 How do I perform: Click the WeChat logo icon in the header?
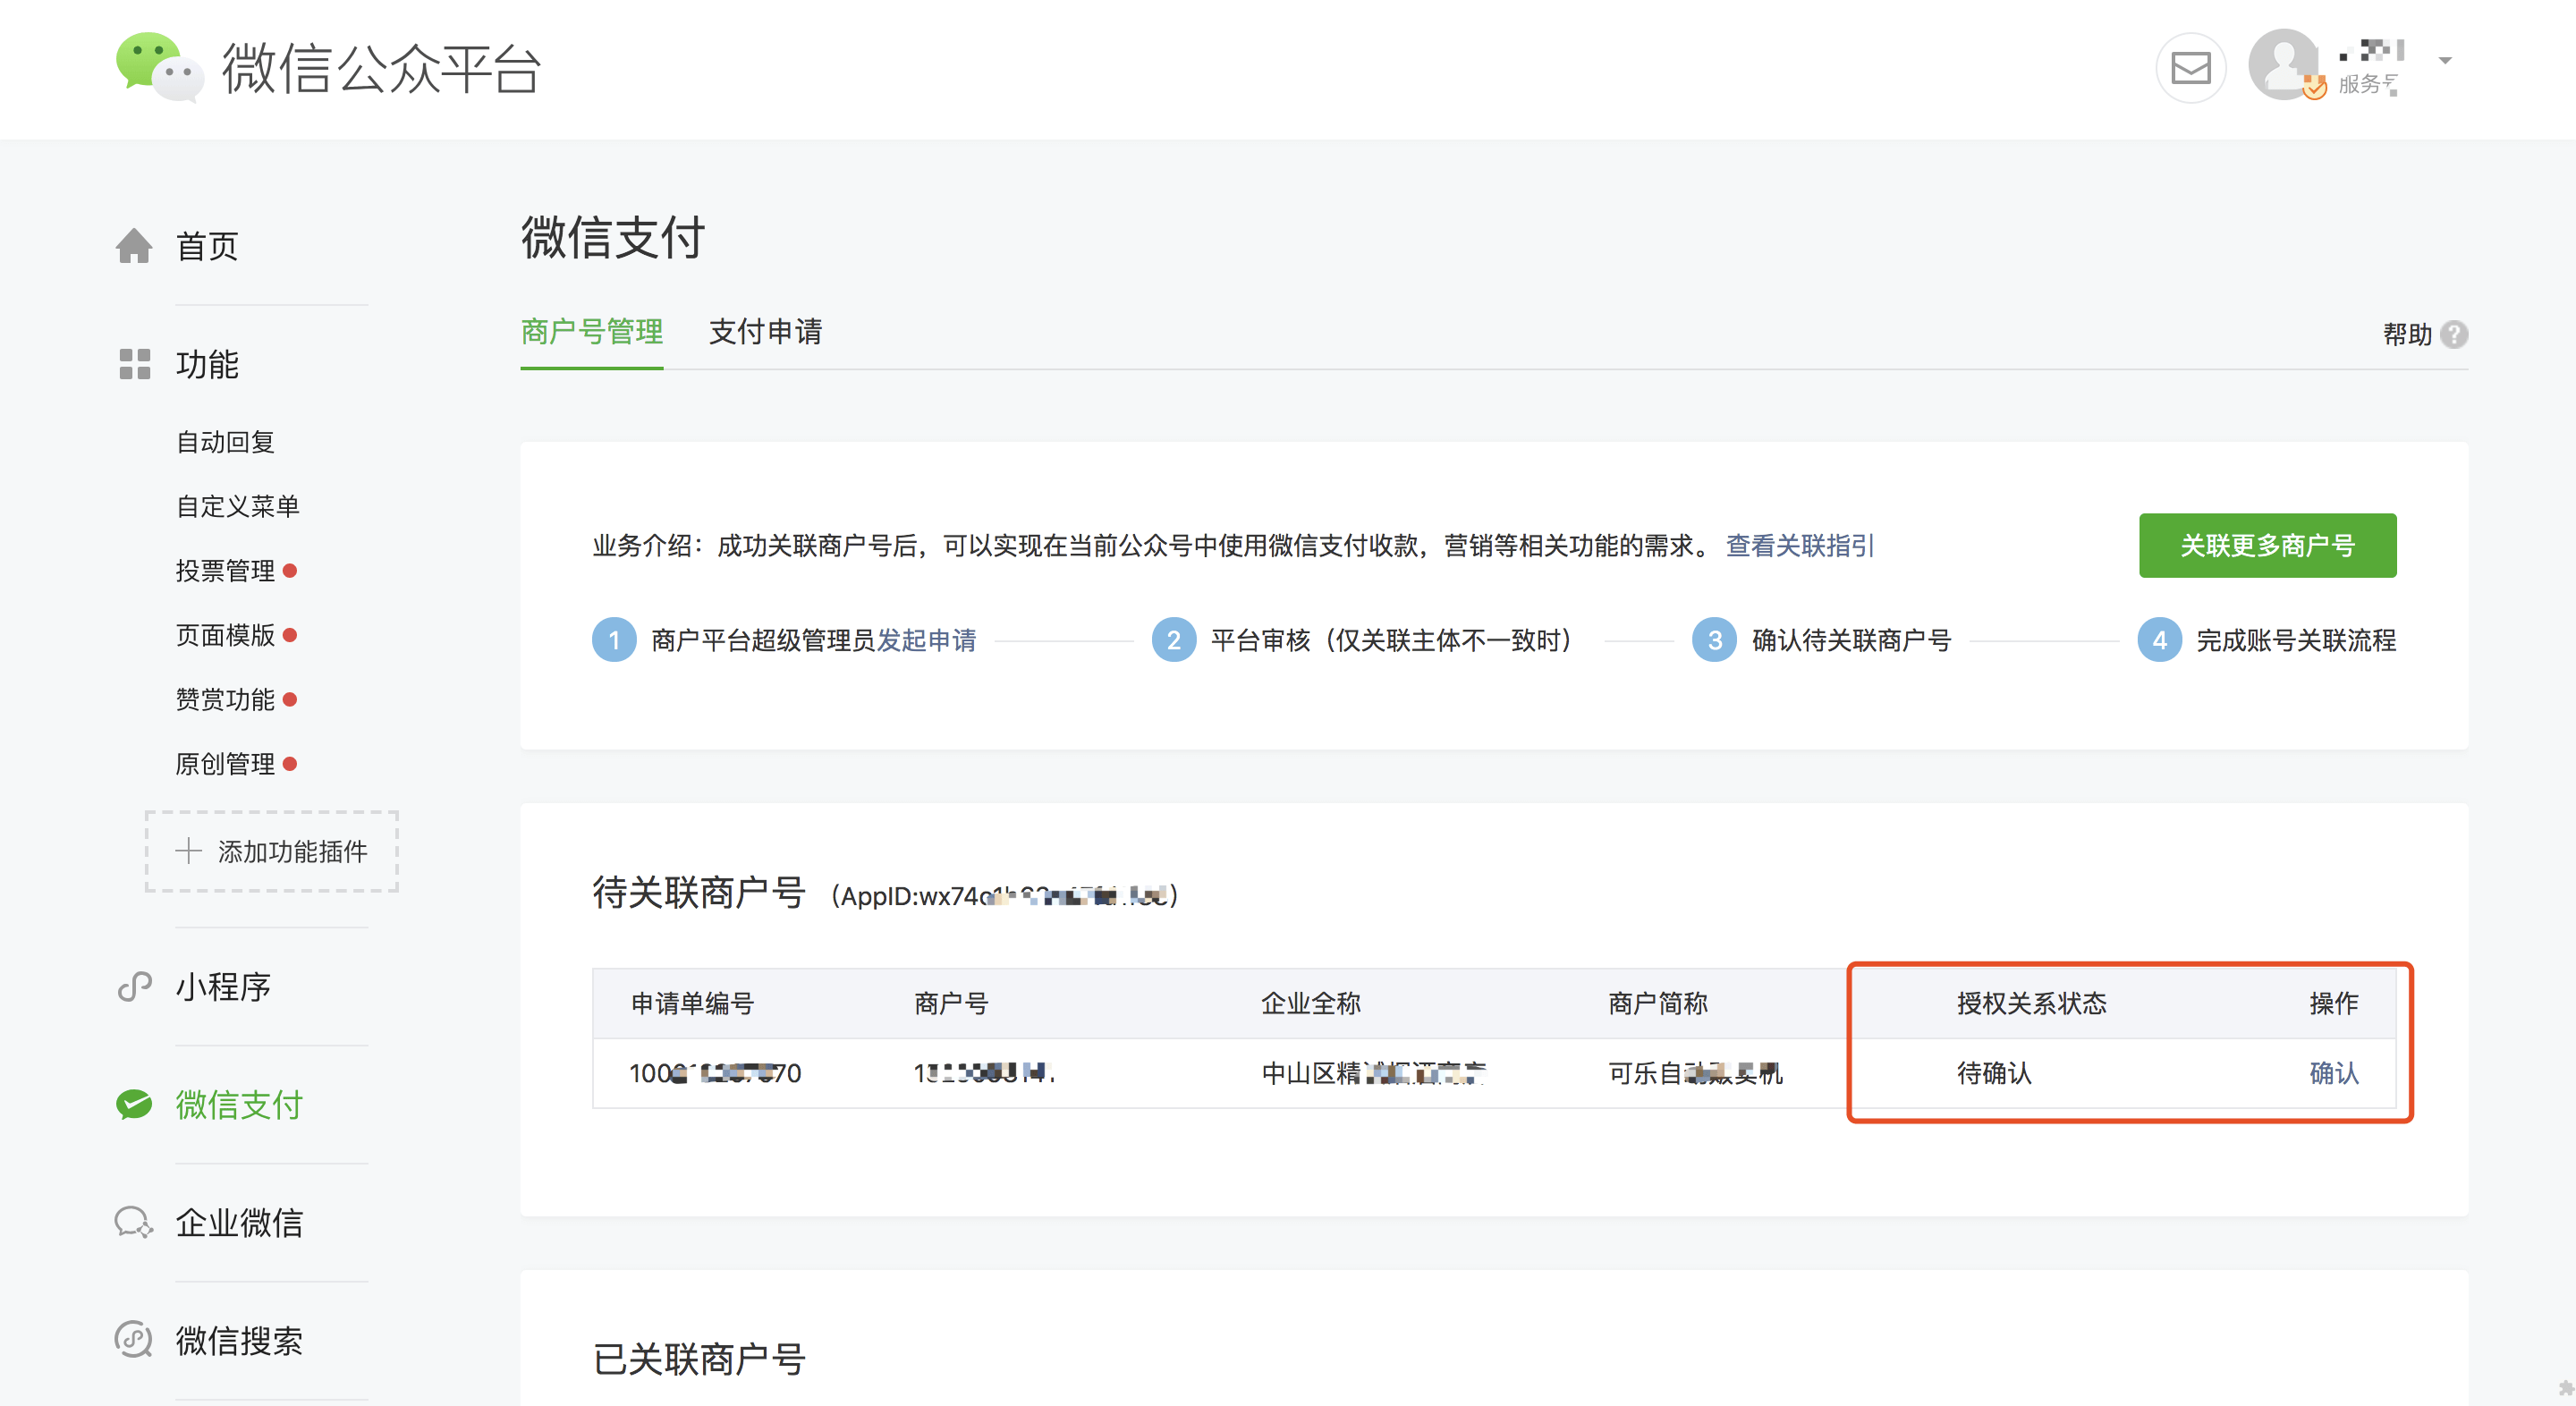coord(159,67)
